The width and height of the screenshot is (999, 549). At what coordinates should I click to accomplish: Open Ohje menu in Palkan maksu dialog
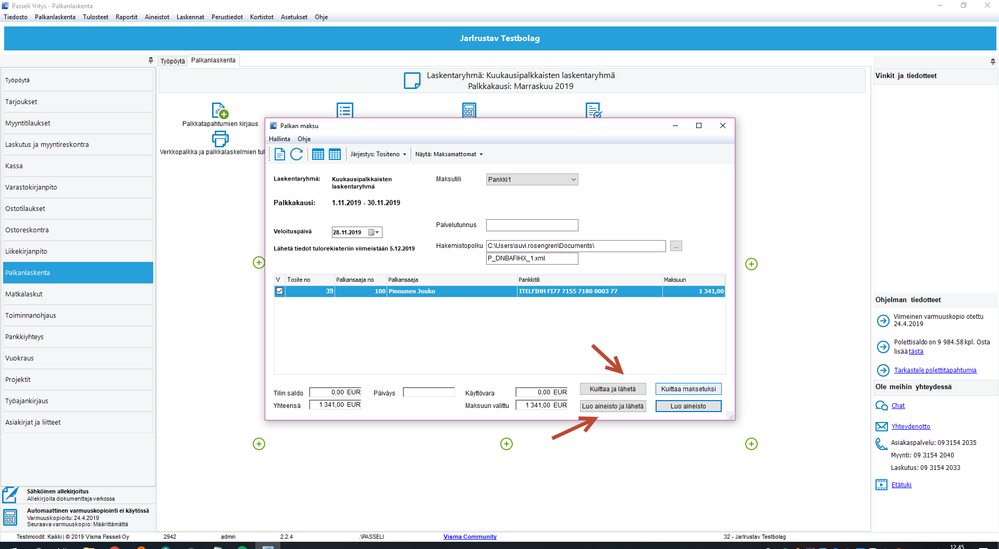[304, 139]
